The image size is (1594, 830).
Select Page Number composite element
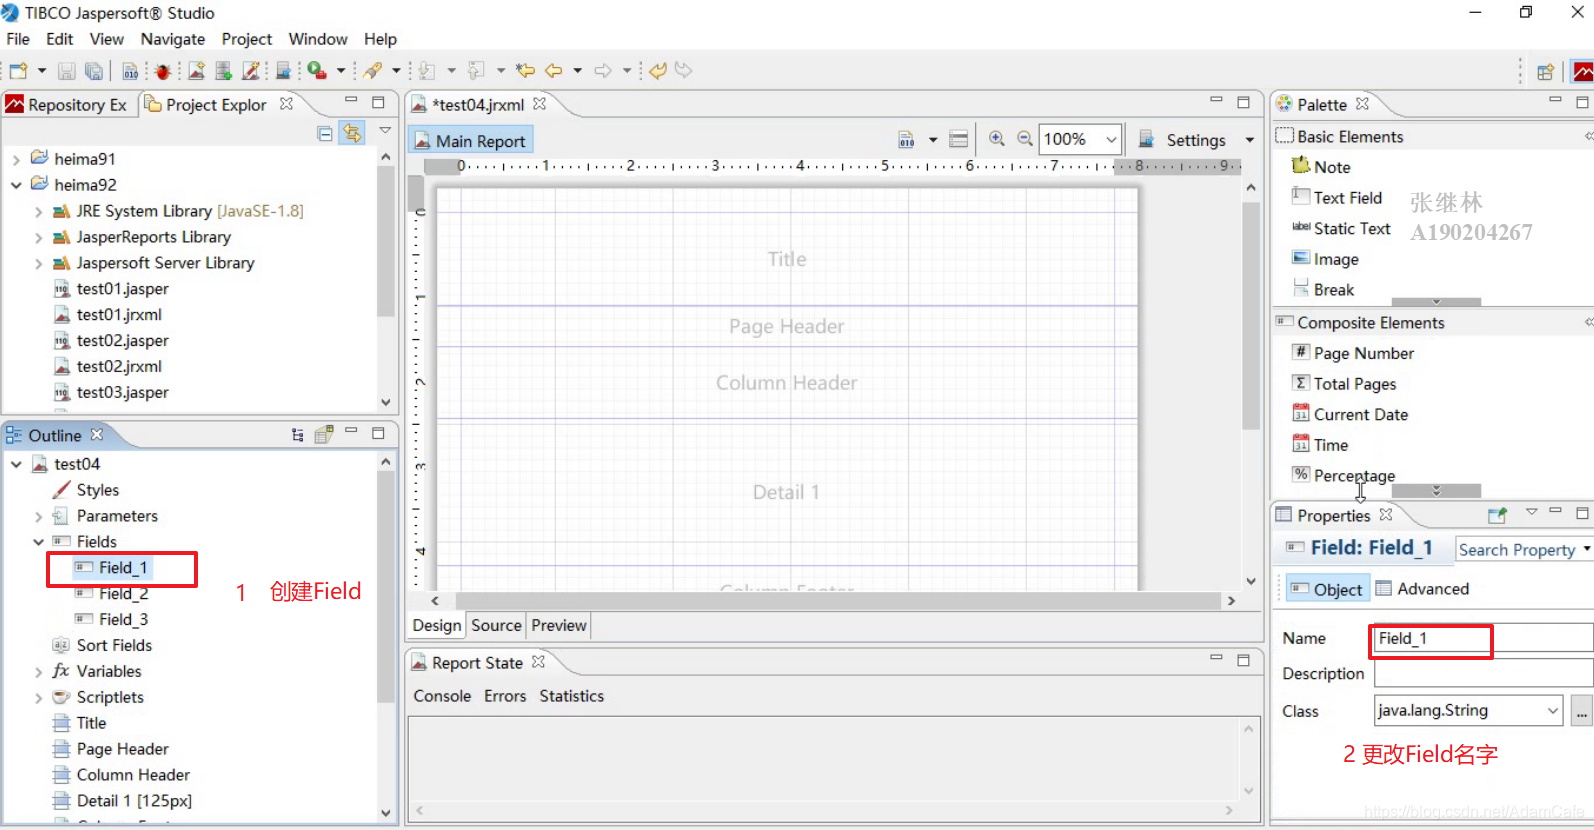[1353, 353]
